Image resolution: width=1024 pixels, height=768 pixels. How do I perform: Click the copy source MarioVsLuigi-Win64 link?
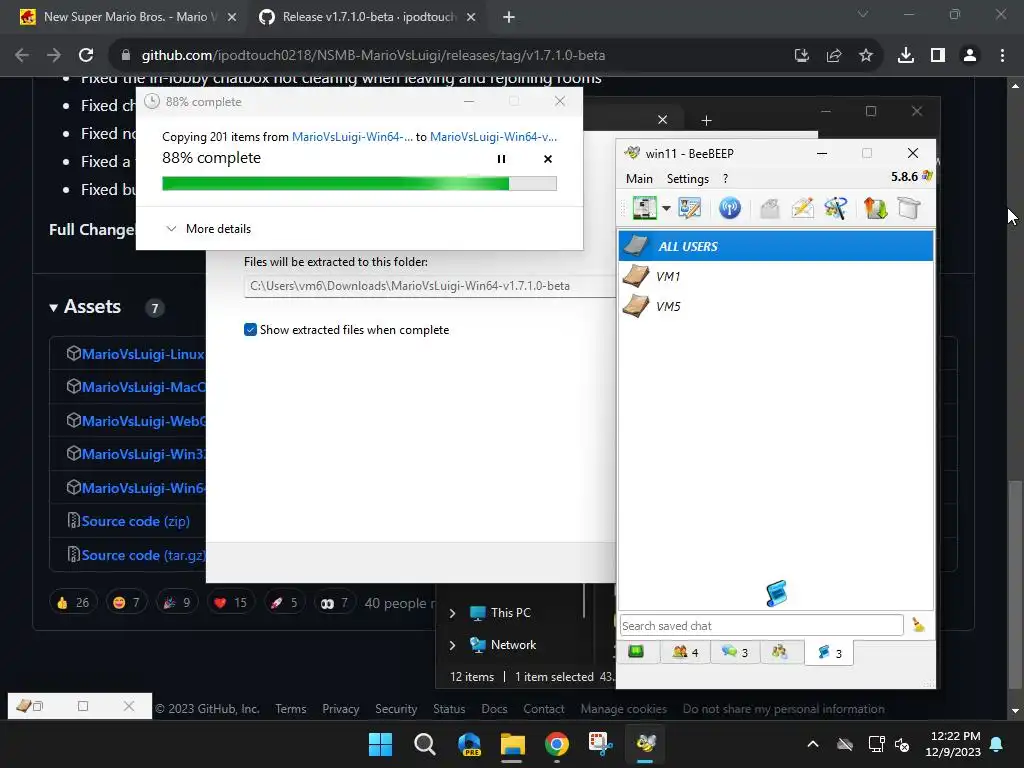coord(352,136)
